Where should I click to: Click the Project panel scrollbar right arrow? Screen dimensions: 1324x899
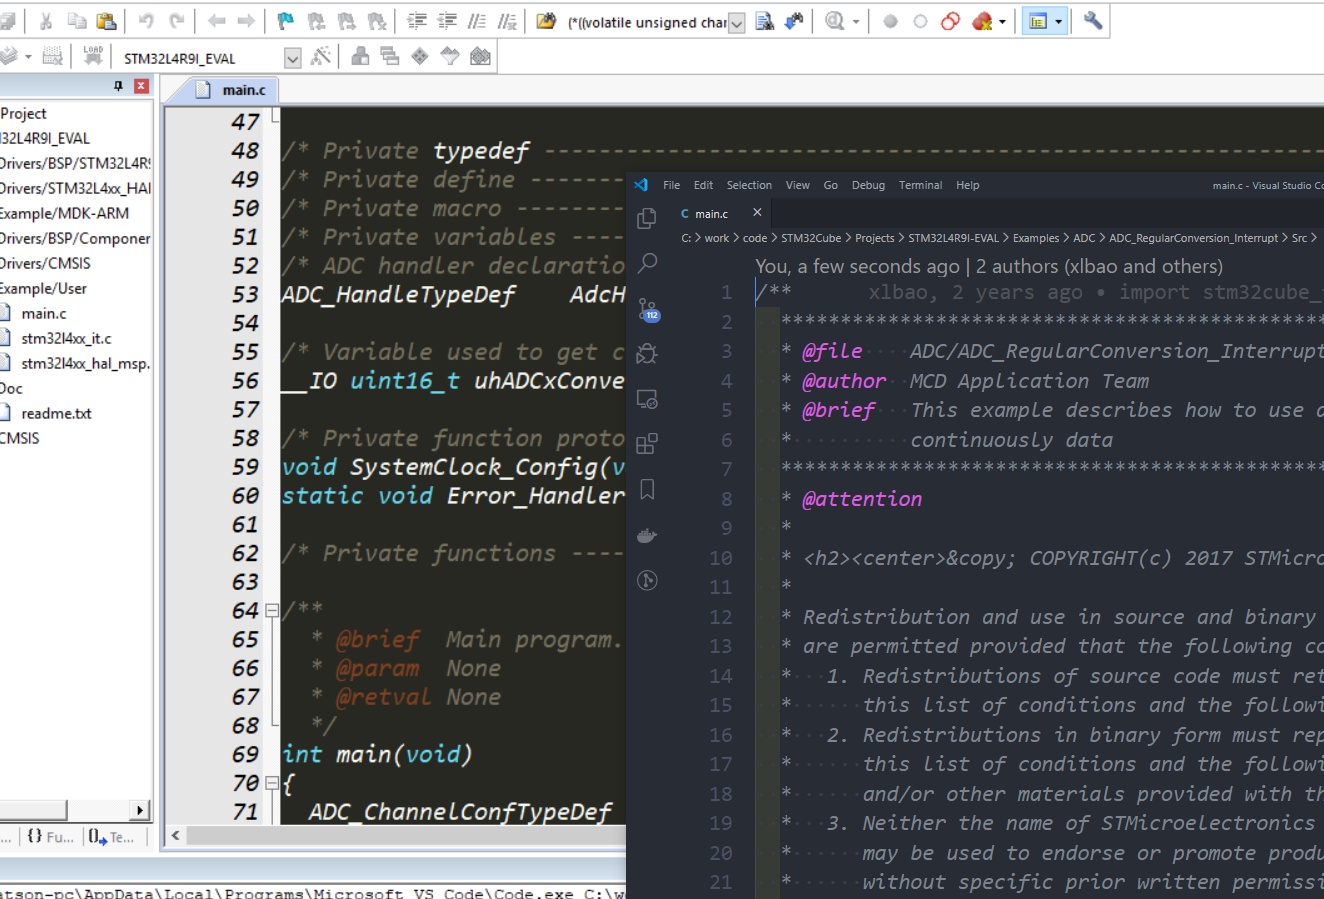pyautogui.click(x=139, y=810)
